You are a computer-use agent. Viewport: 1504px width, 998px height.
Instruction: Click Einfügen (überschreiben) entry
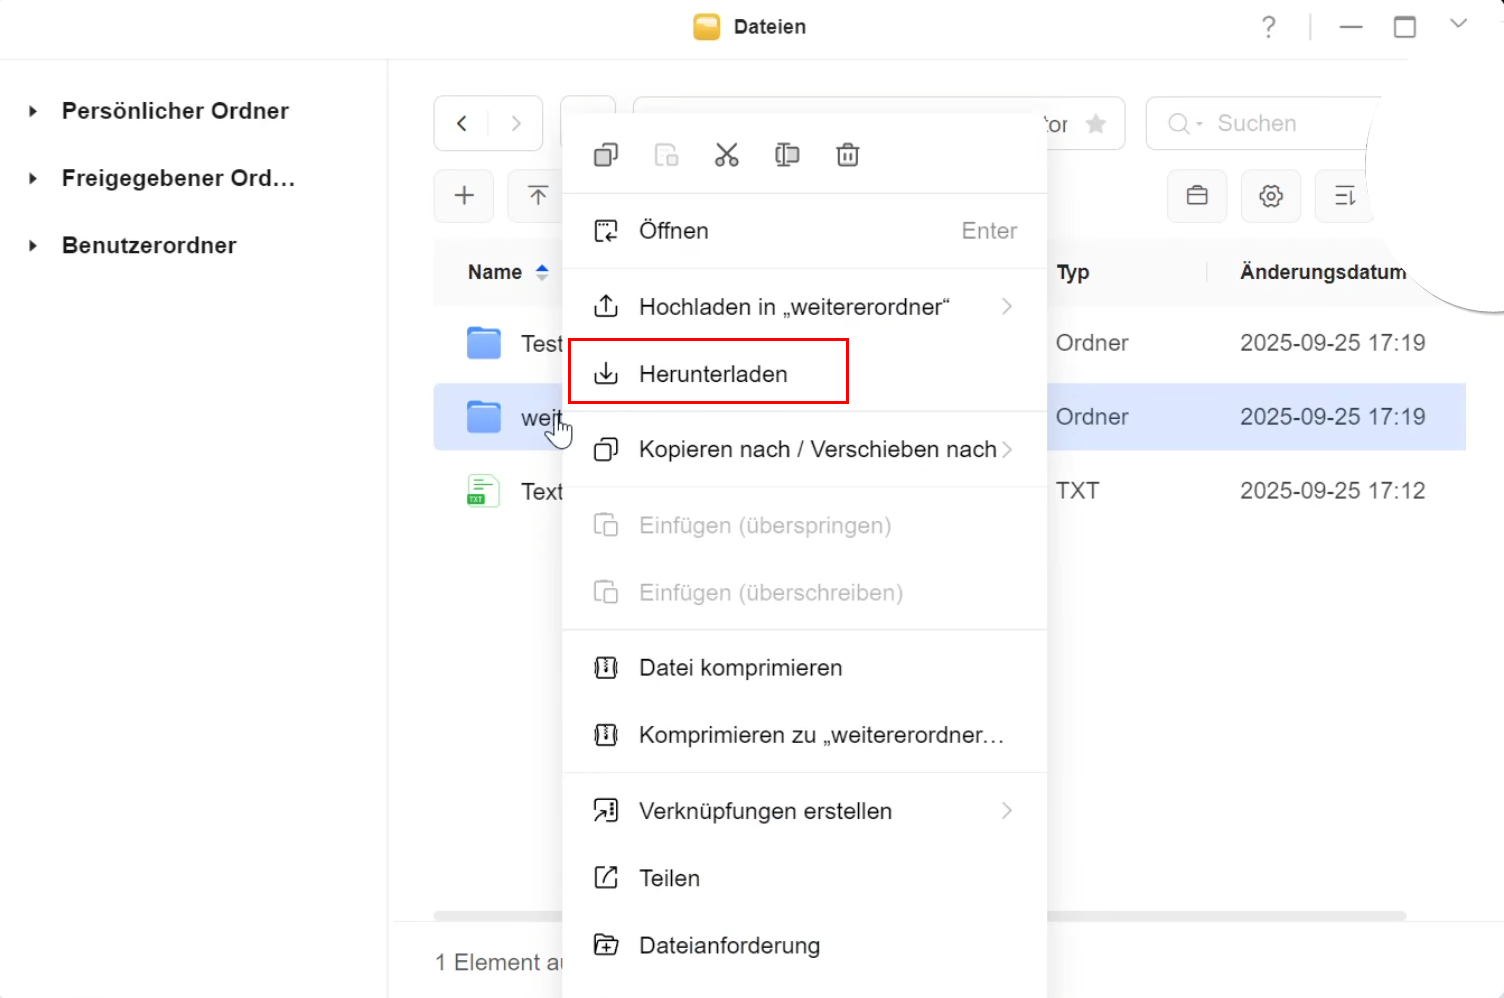[x=805, y=593]
